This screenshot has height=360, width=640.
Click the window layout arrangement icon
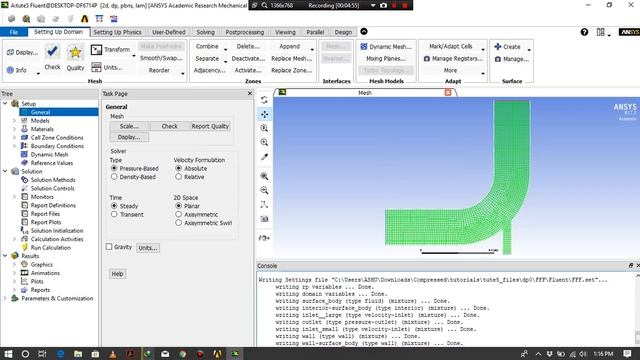point(600,32)
